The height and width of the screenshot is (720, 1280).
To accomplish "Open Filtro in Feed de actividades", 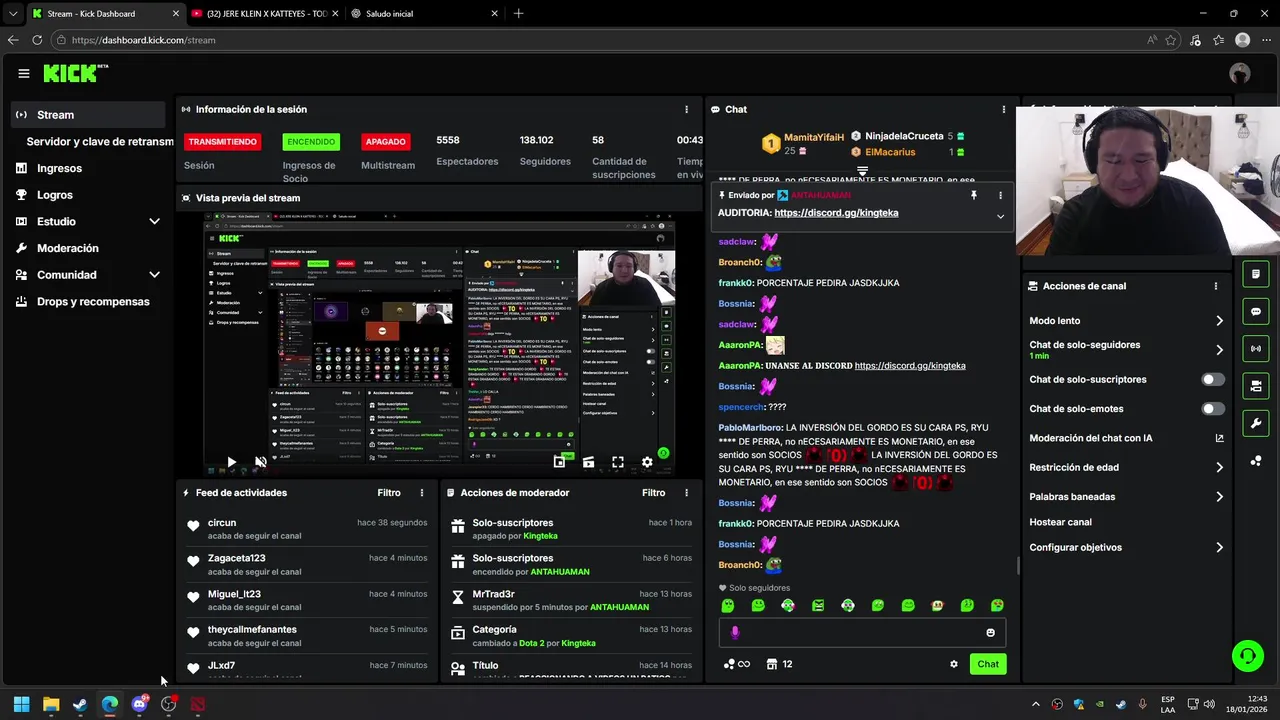I will [389, 492].
